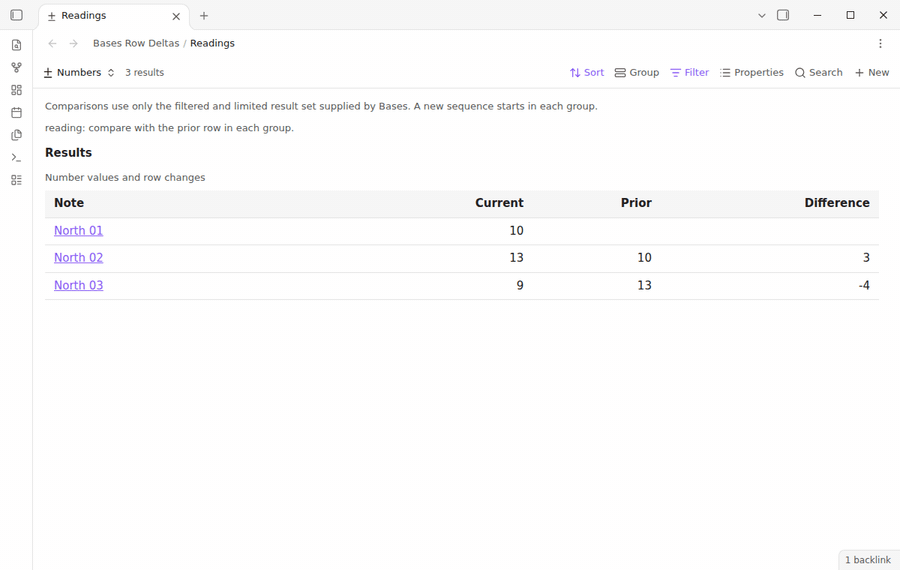Navigate back with the left arrow

pyautogui.click(x=52, y=44)
